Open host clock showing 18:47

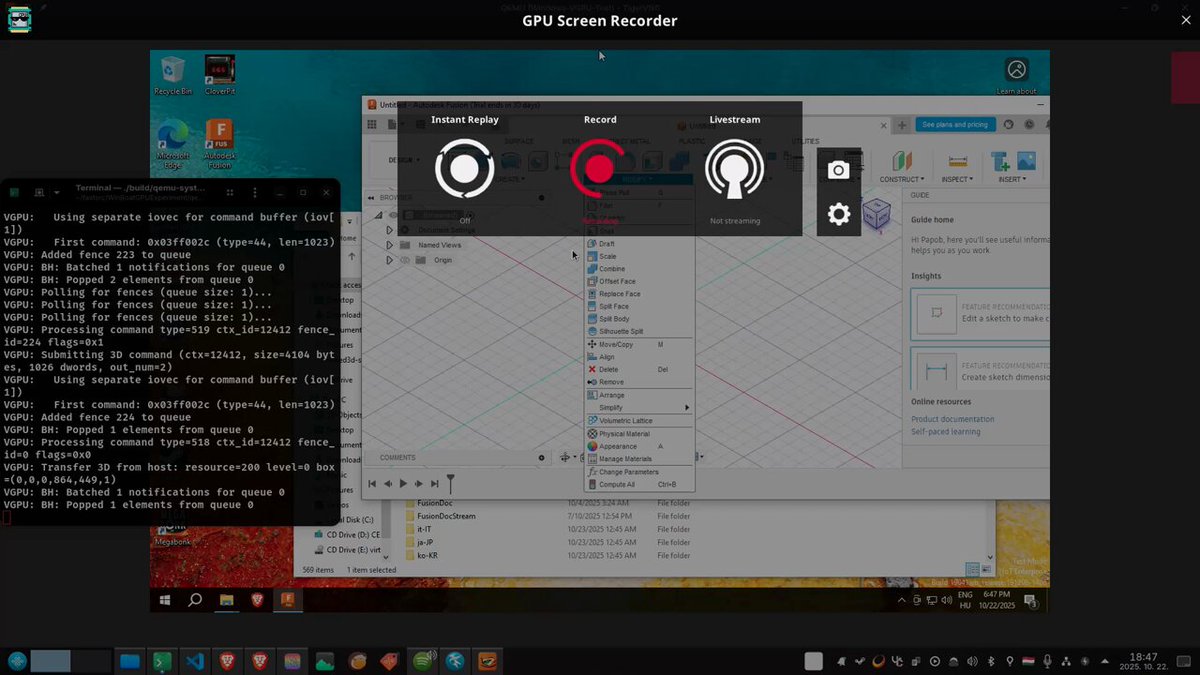click(1143, 661)
